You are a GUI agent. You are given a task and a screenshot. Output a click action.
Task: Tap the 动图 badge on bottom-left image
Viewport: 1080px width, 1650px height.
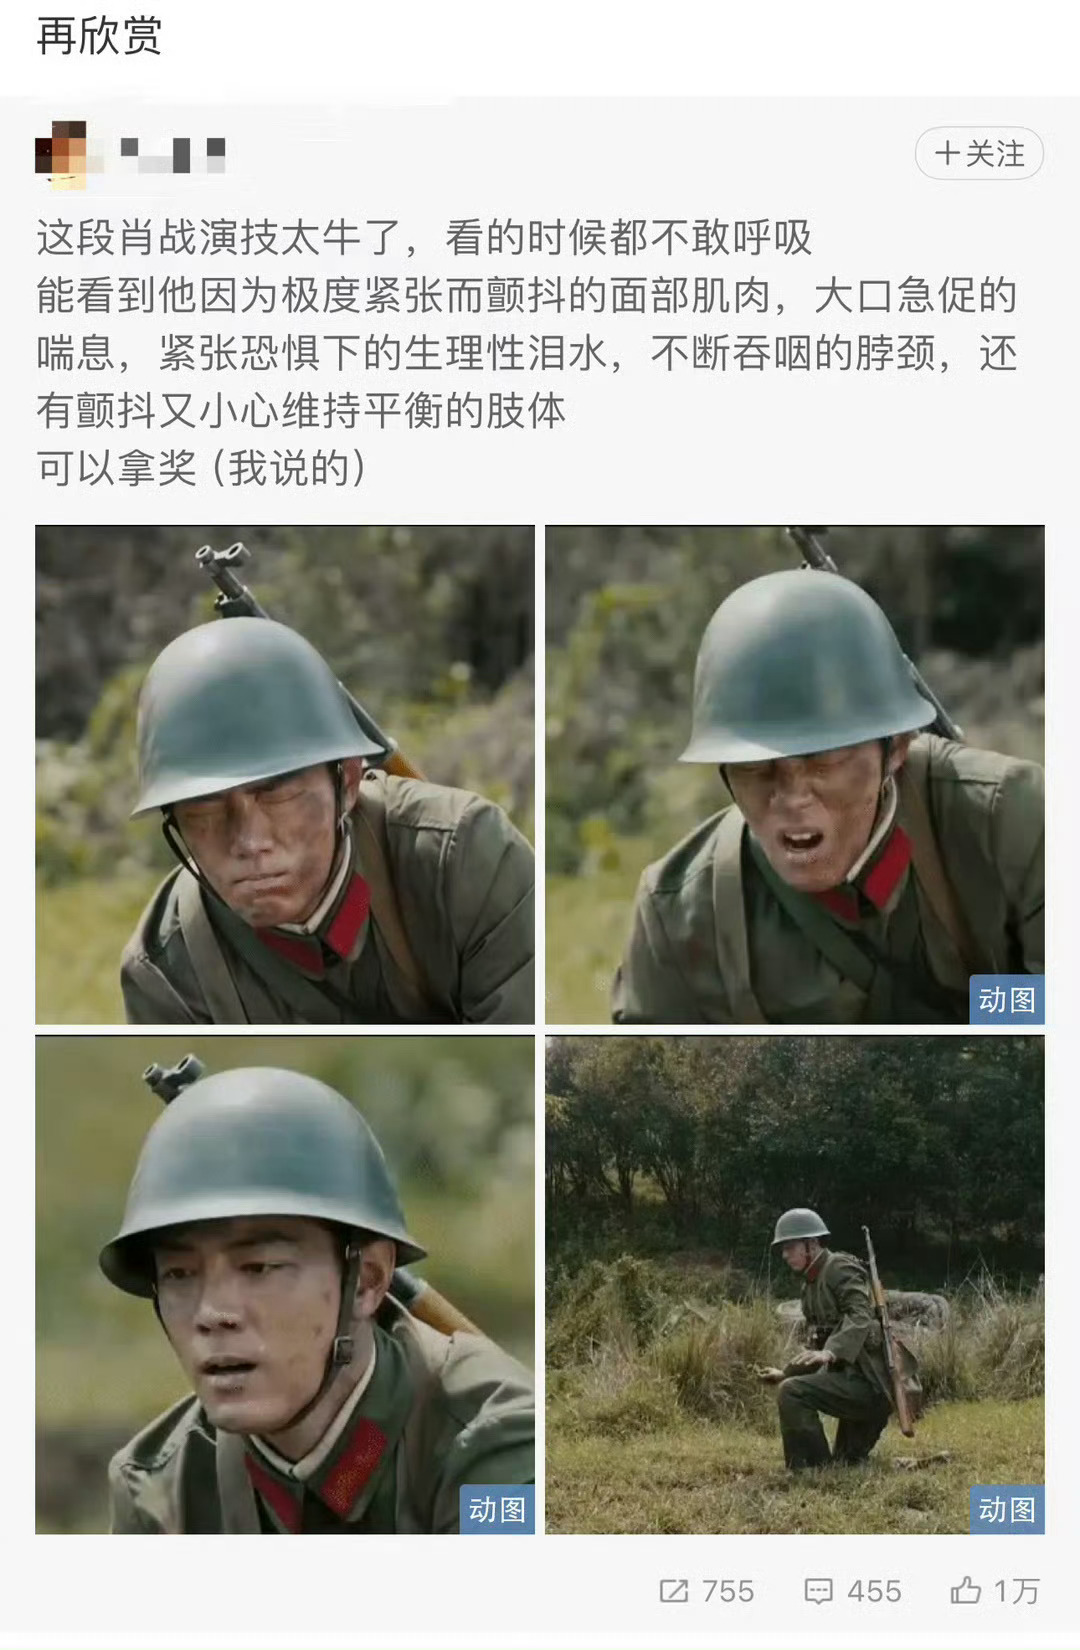coord(497,1510)
